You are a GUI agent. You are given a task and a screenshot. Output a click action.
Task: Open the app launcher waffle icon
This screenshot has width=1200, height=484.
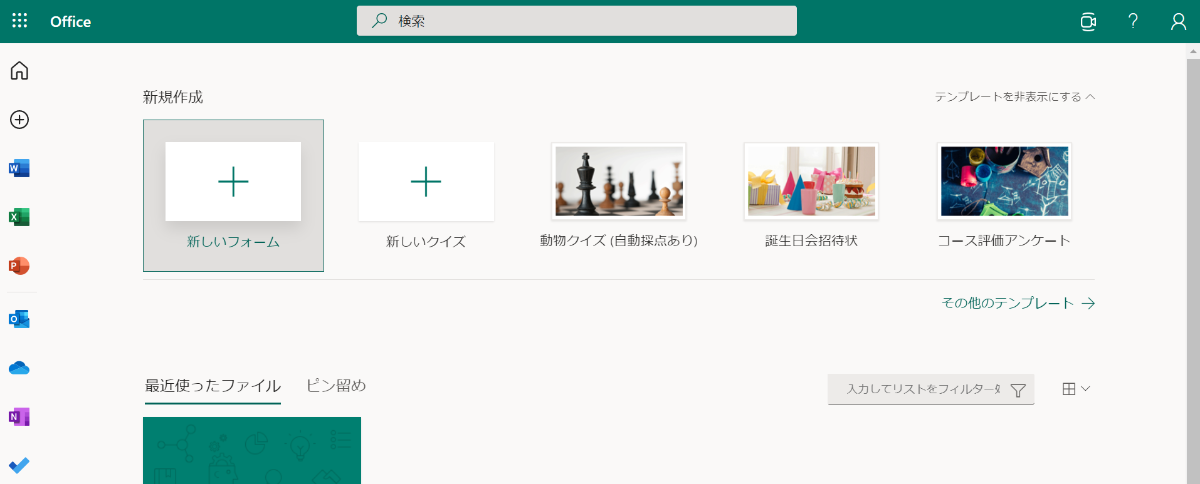(x=20, y=21)
